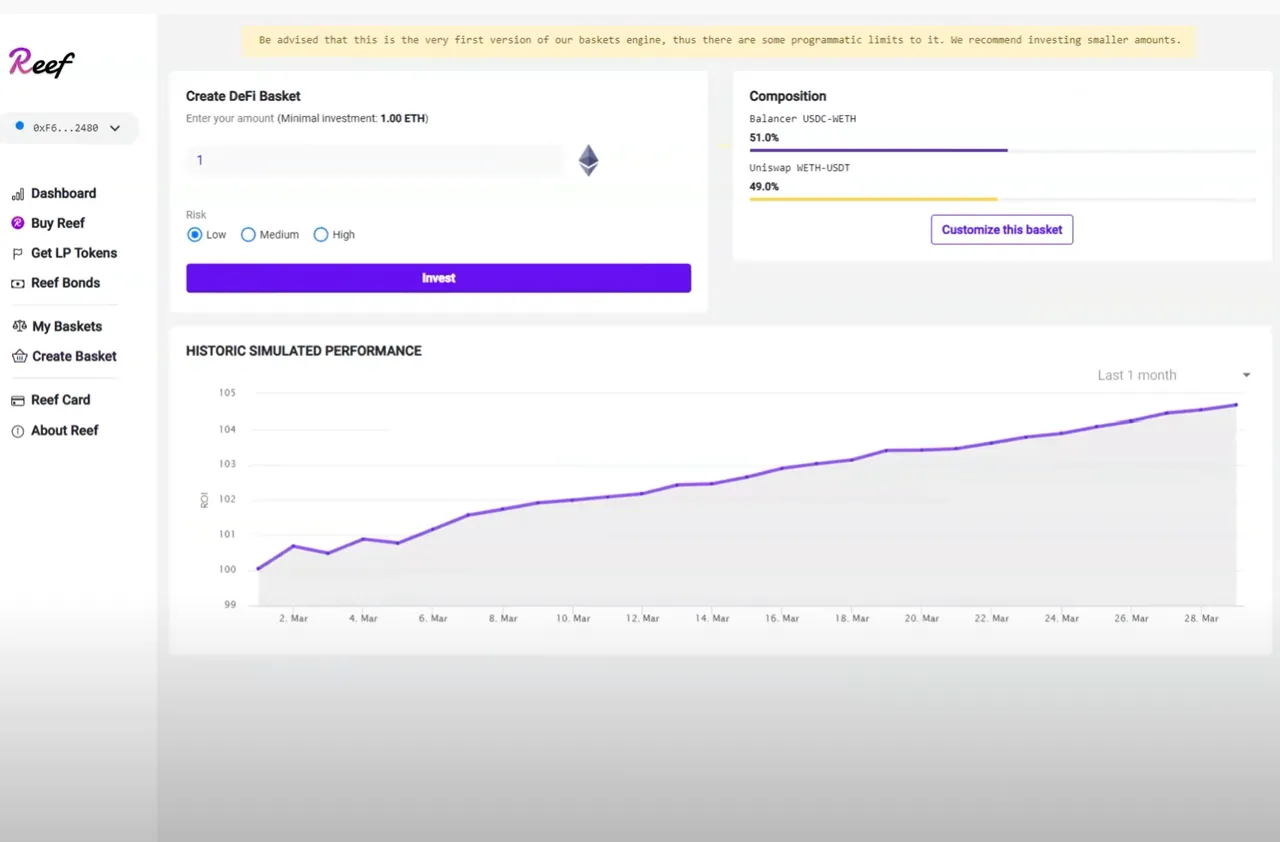1280x842 pixels.
Task: Open the Last 1 month period dropdown
Action: [x=1173, y=375]
